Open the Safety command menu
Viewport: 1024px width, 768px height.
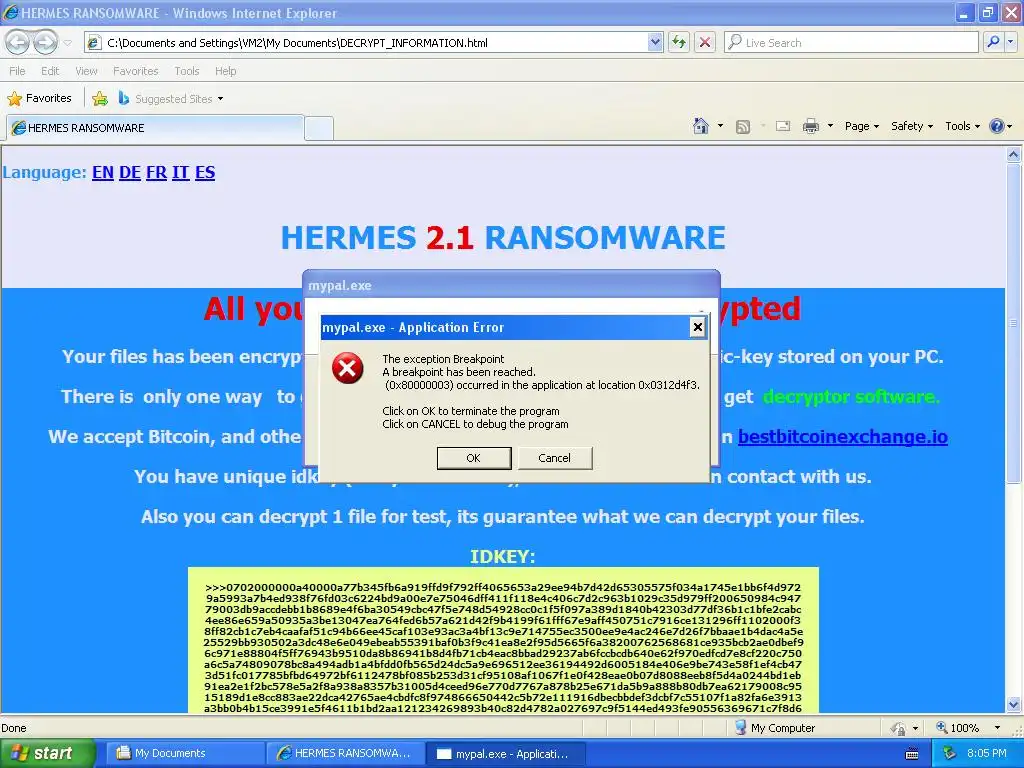click(912, 126)
